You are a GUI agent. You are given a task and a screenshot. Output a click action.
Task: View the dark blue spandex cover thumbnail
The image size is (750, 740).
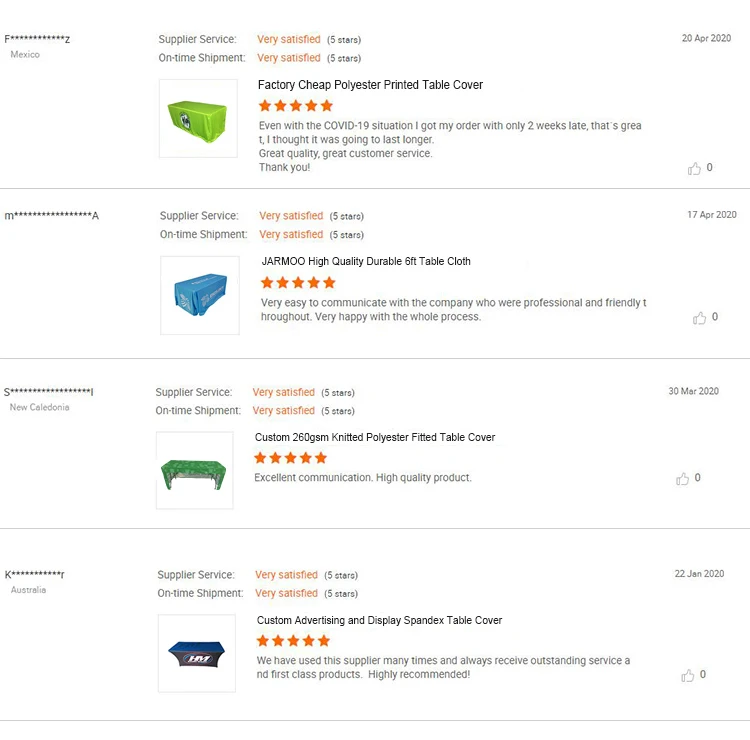click(197, 653)
